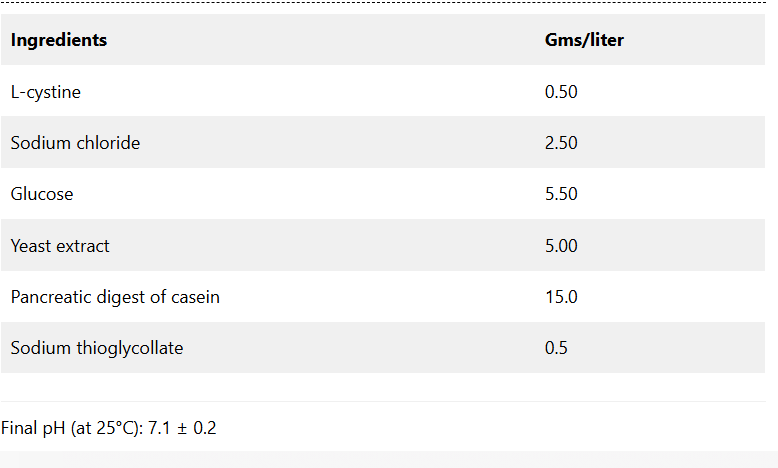Viewport: 778px width, 468px height.
Task: Click the casein digest value 15.0
Action: [x=561, y=297]
